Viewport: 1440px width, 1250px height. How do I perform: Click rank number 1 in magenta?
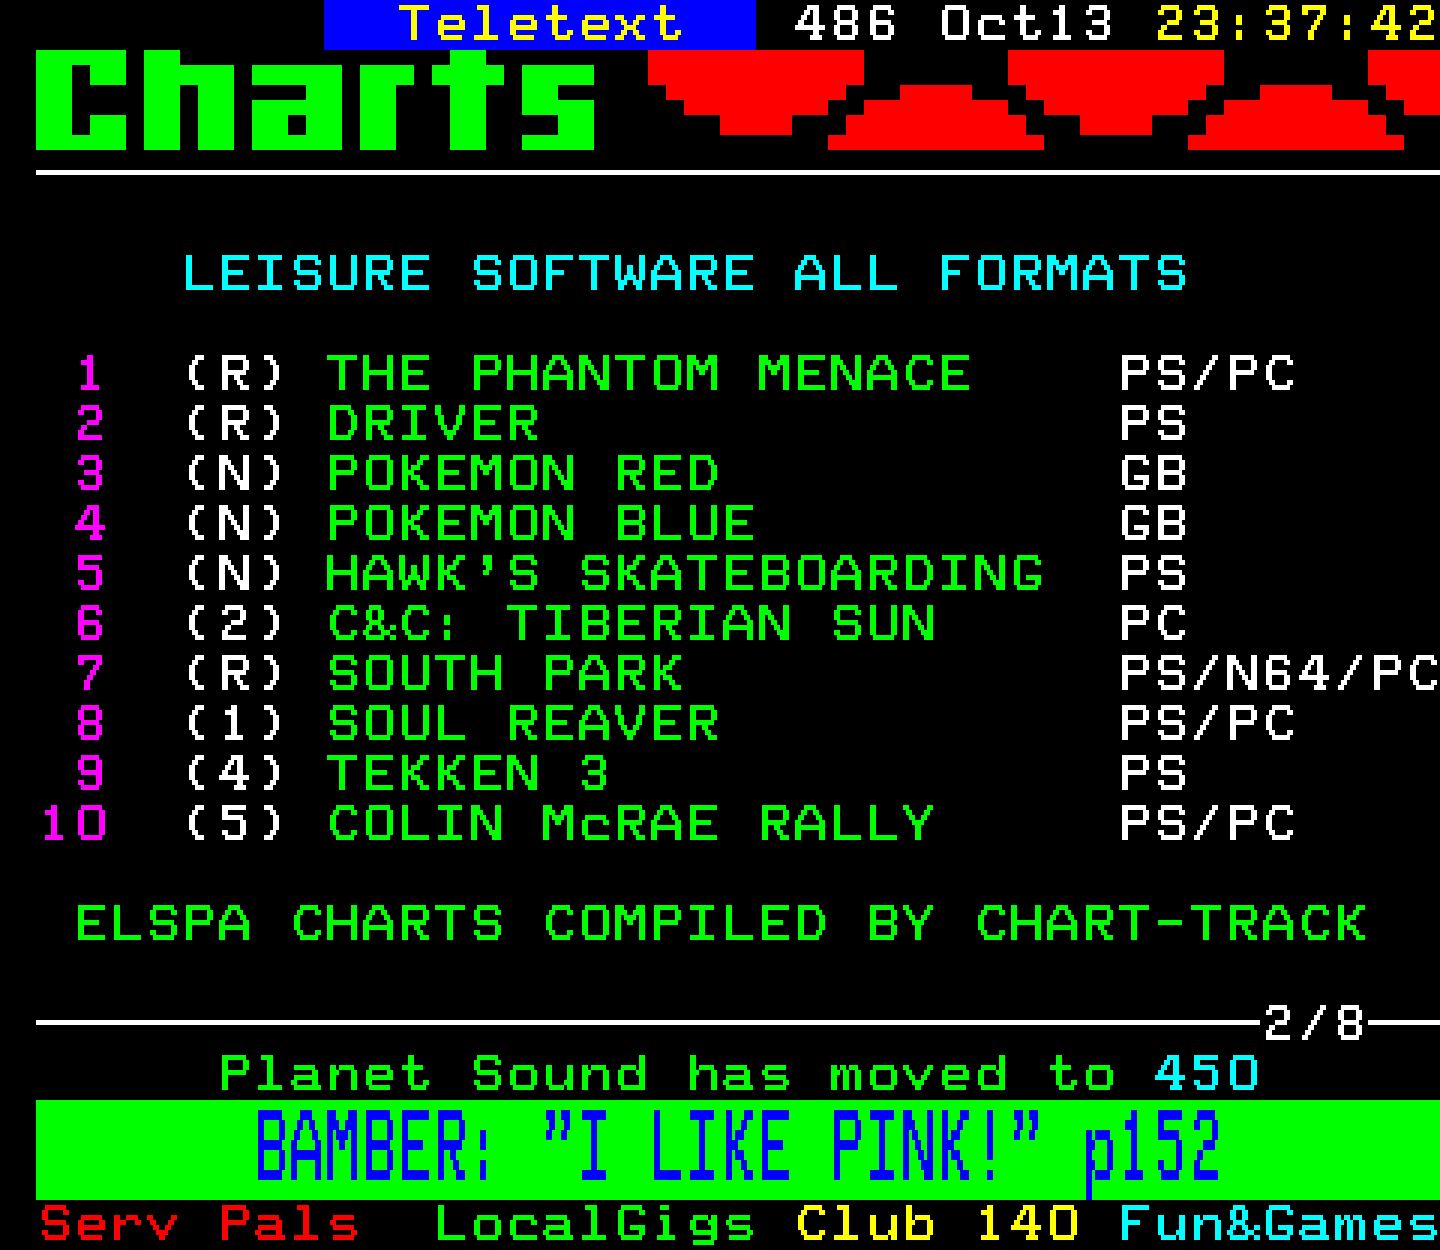pos(90,374)
